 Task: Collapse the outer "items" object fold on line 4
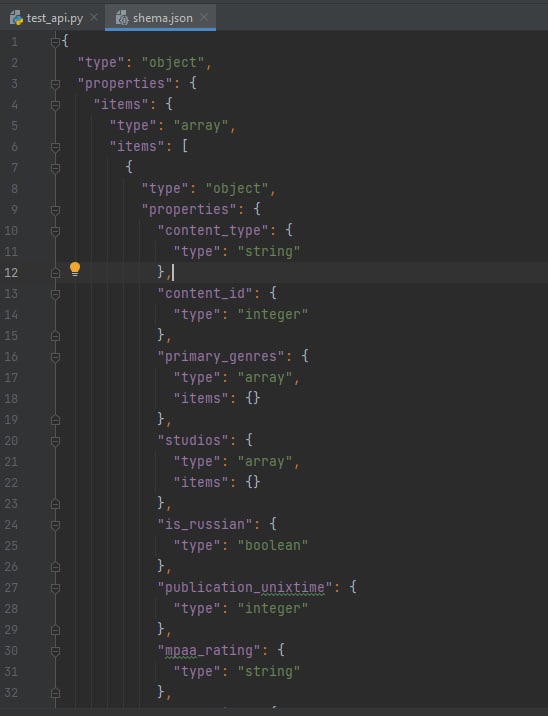[55, 105]
